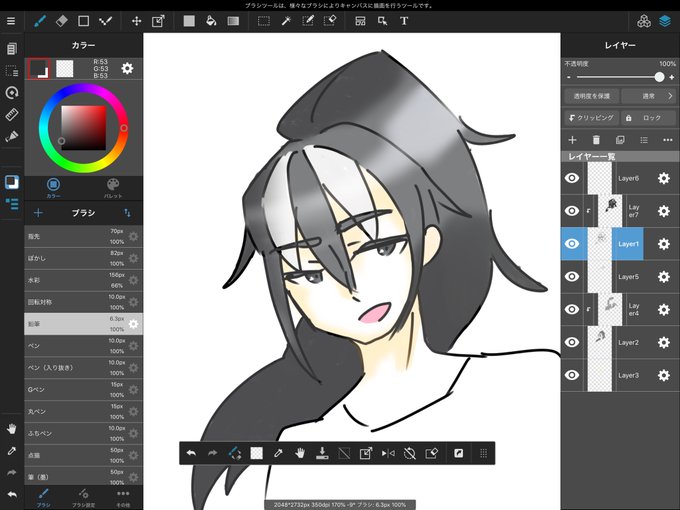Open the brush sort arrows
This screenshot has width=680, height=510.
coord(127,212)
